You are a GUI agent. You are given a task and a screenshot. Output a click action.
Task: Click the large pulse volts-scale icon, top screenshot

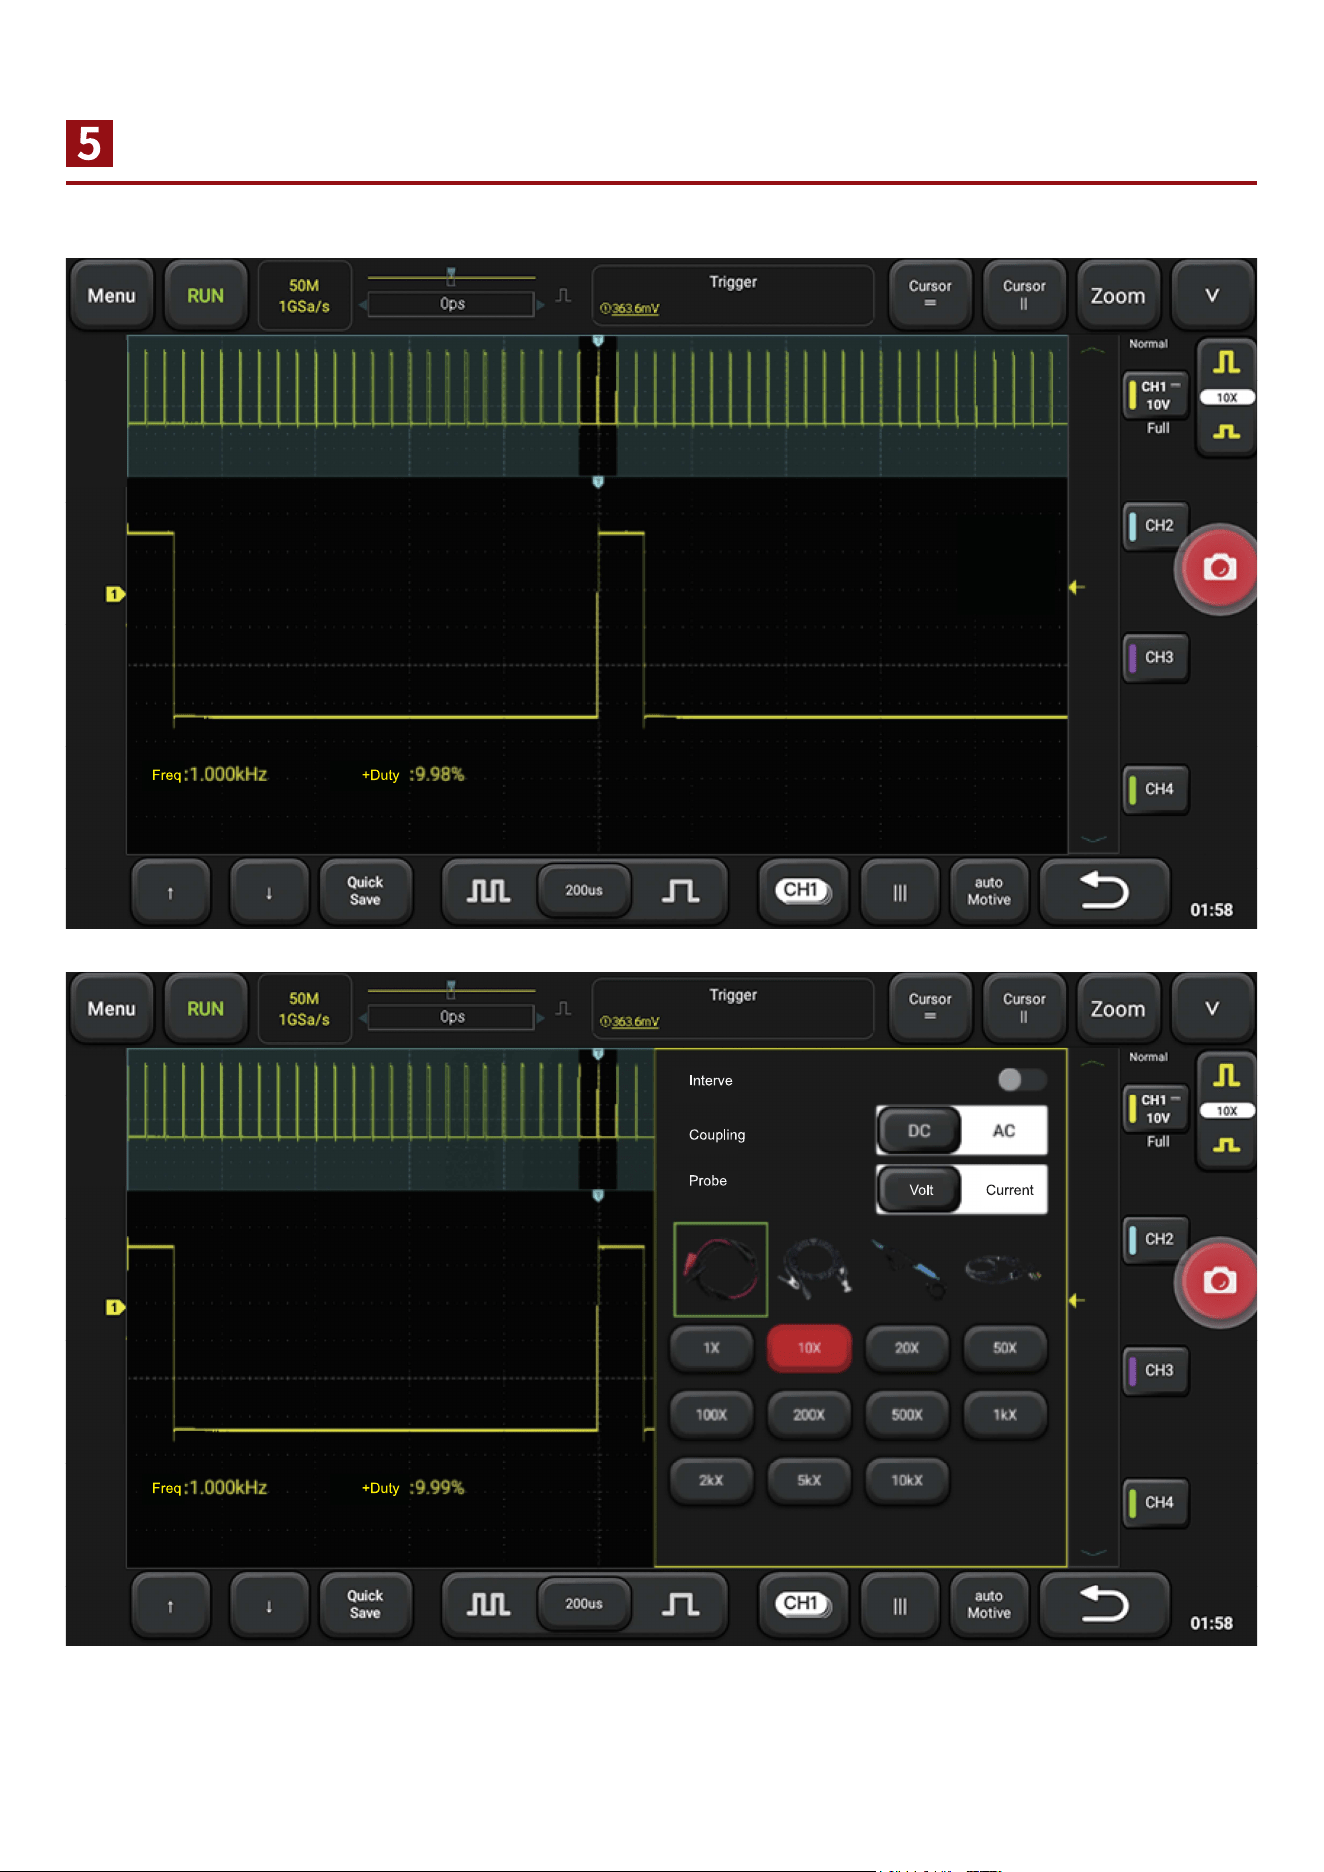(x=1226, y=362)
